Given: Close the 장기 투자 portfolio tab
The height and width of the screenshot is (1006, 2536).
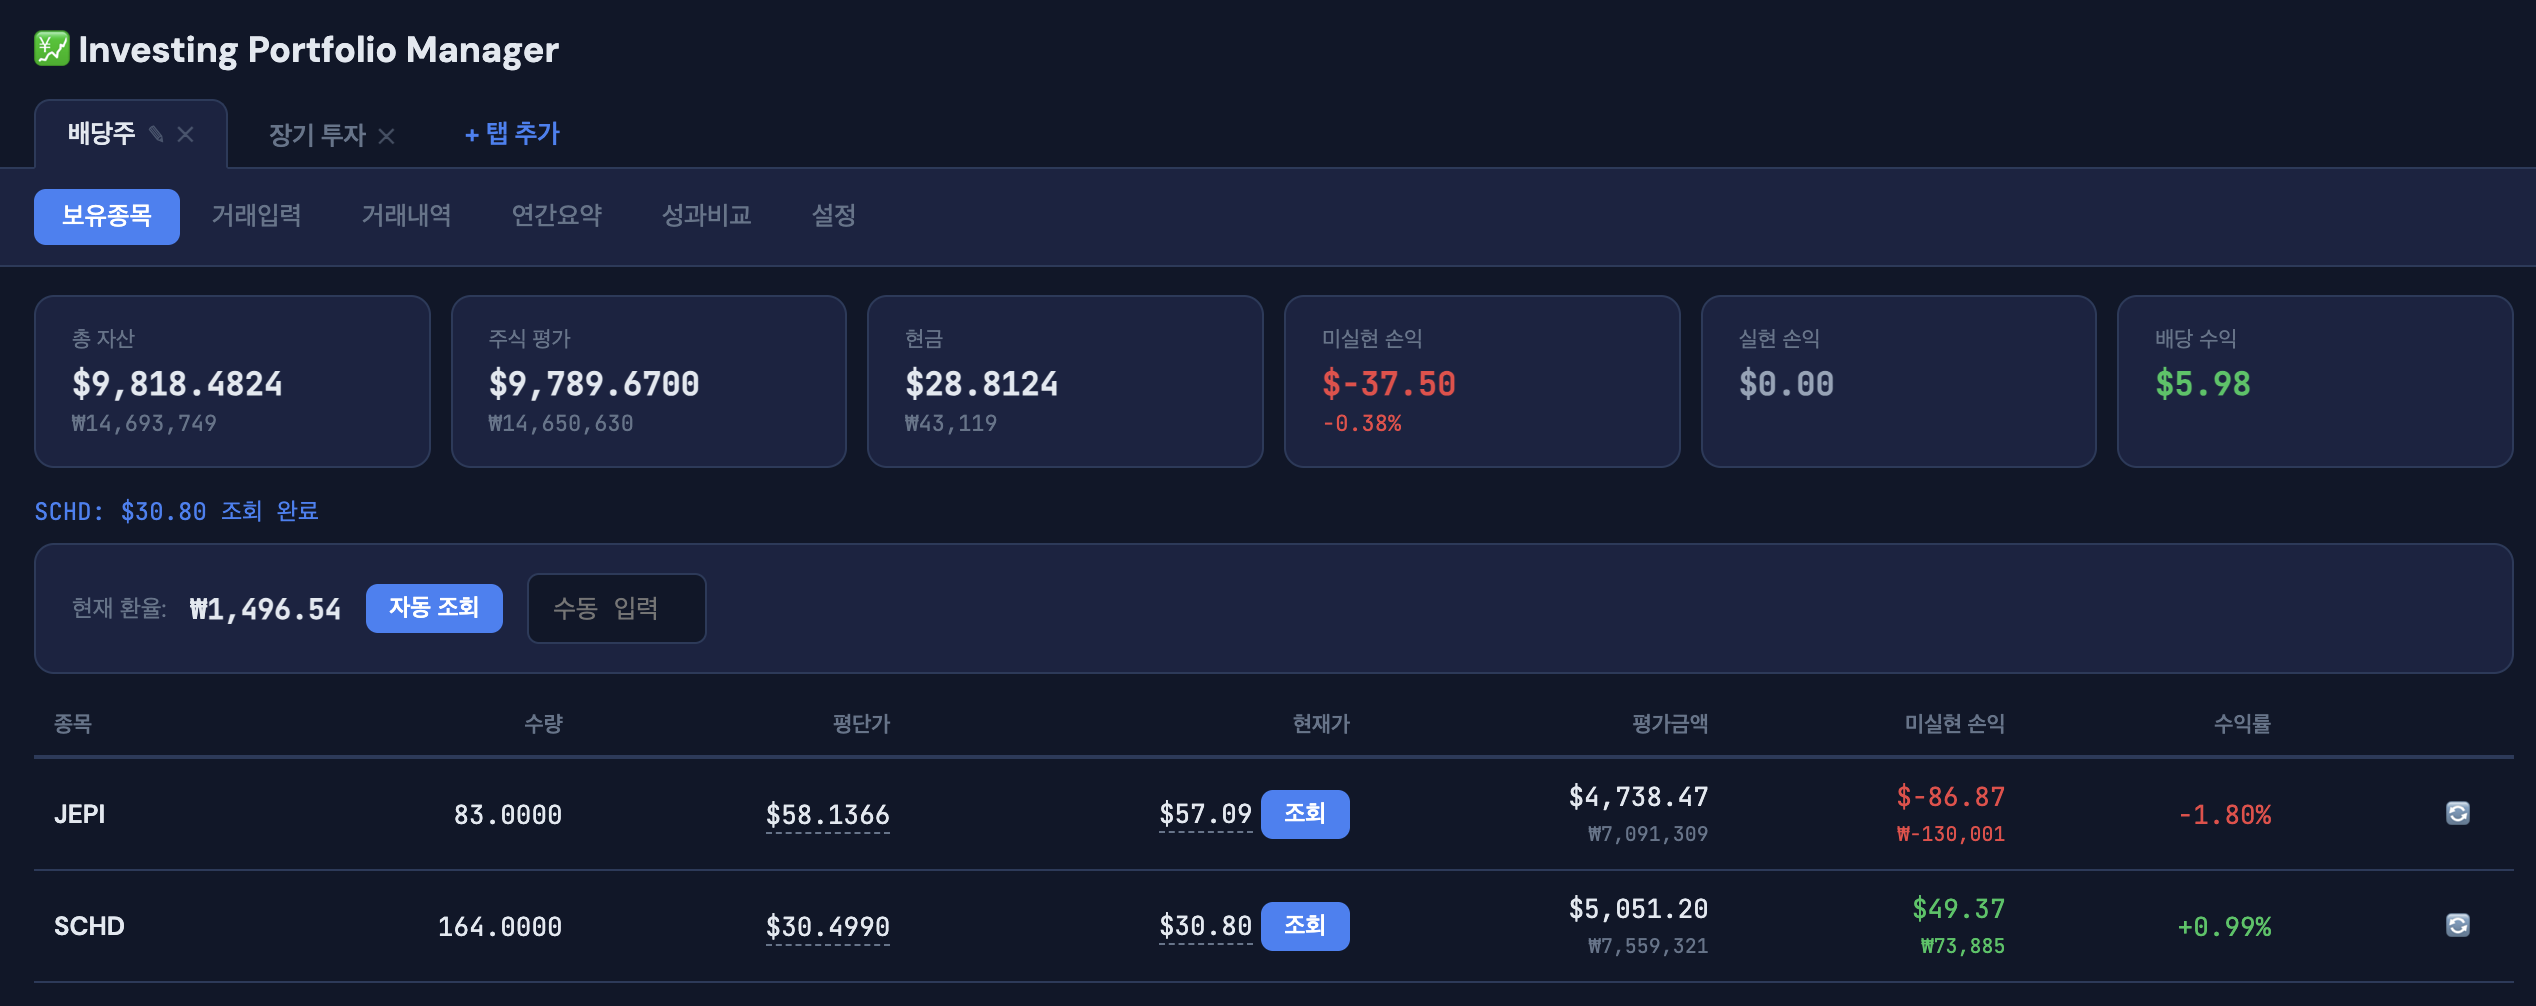Looking at the screenshot, I should (387, 136).
